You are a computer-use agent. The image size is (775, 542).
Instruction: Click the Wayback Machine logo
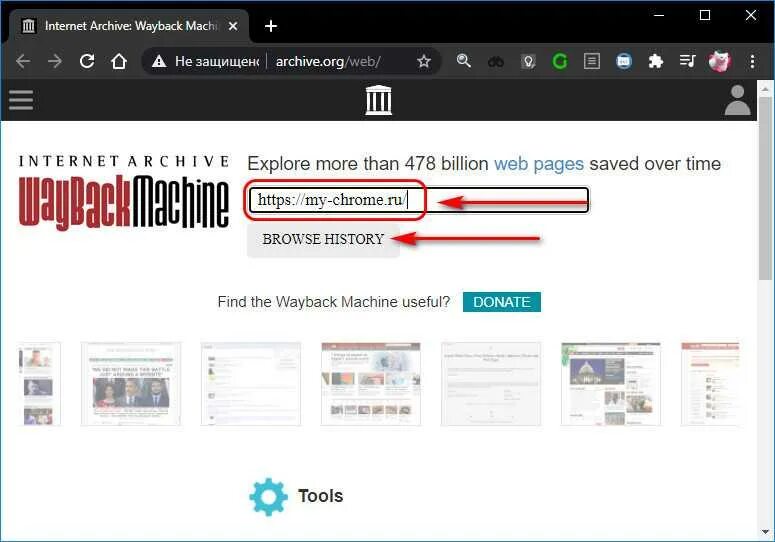pos(124,193)
